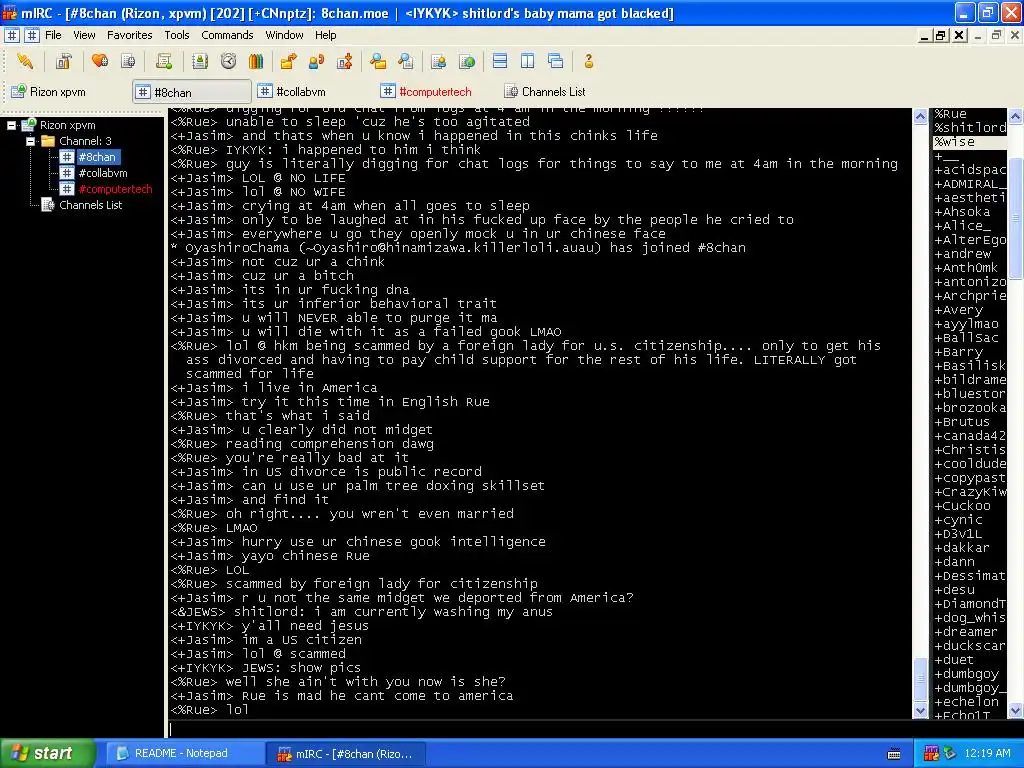Click mIRC taskbar button

pyautogui.click(x=345, y=754)
